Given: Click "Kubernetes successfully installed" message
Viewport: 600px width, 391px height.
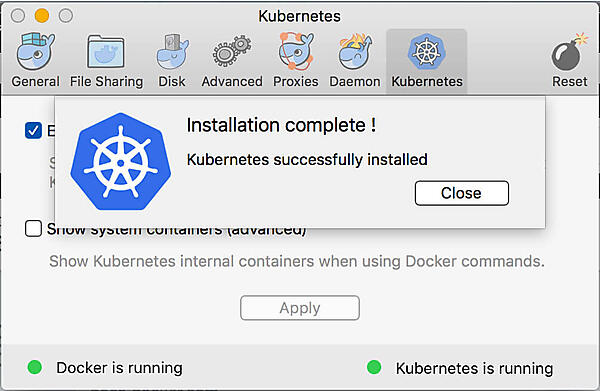Looking at the screenshot, I should coord(307,160).
